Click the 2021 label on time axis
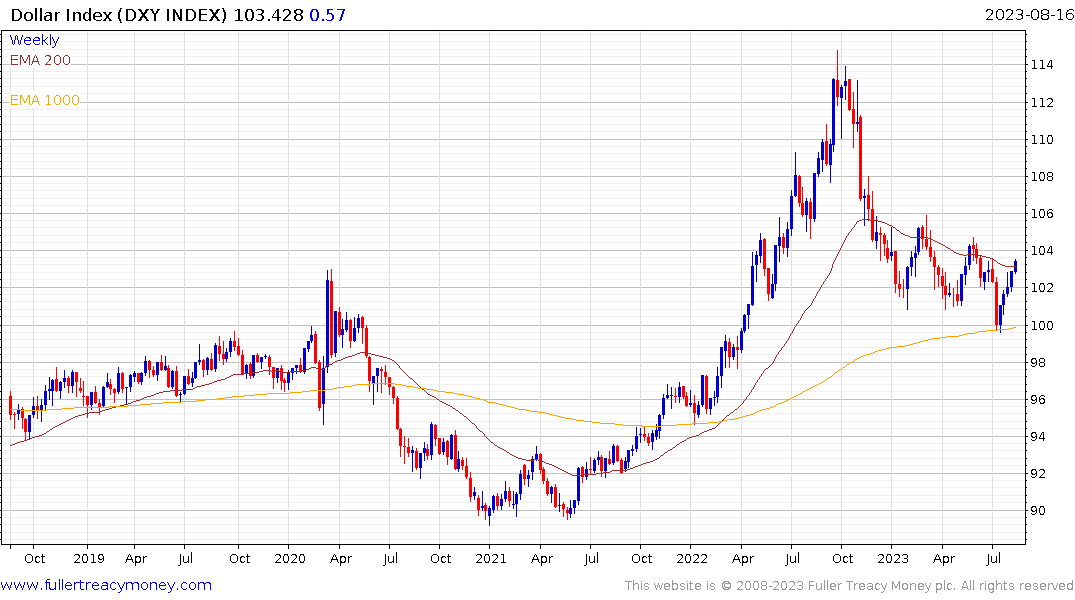This screenshot has height=600, width=1075. (491, 558)
